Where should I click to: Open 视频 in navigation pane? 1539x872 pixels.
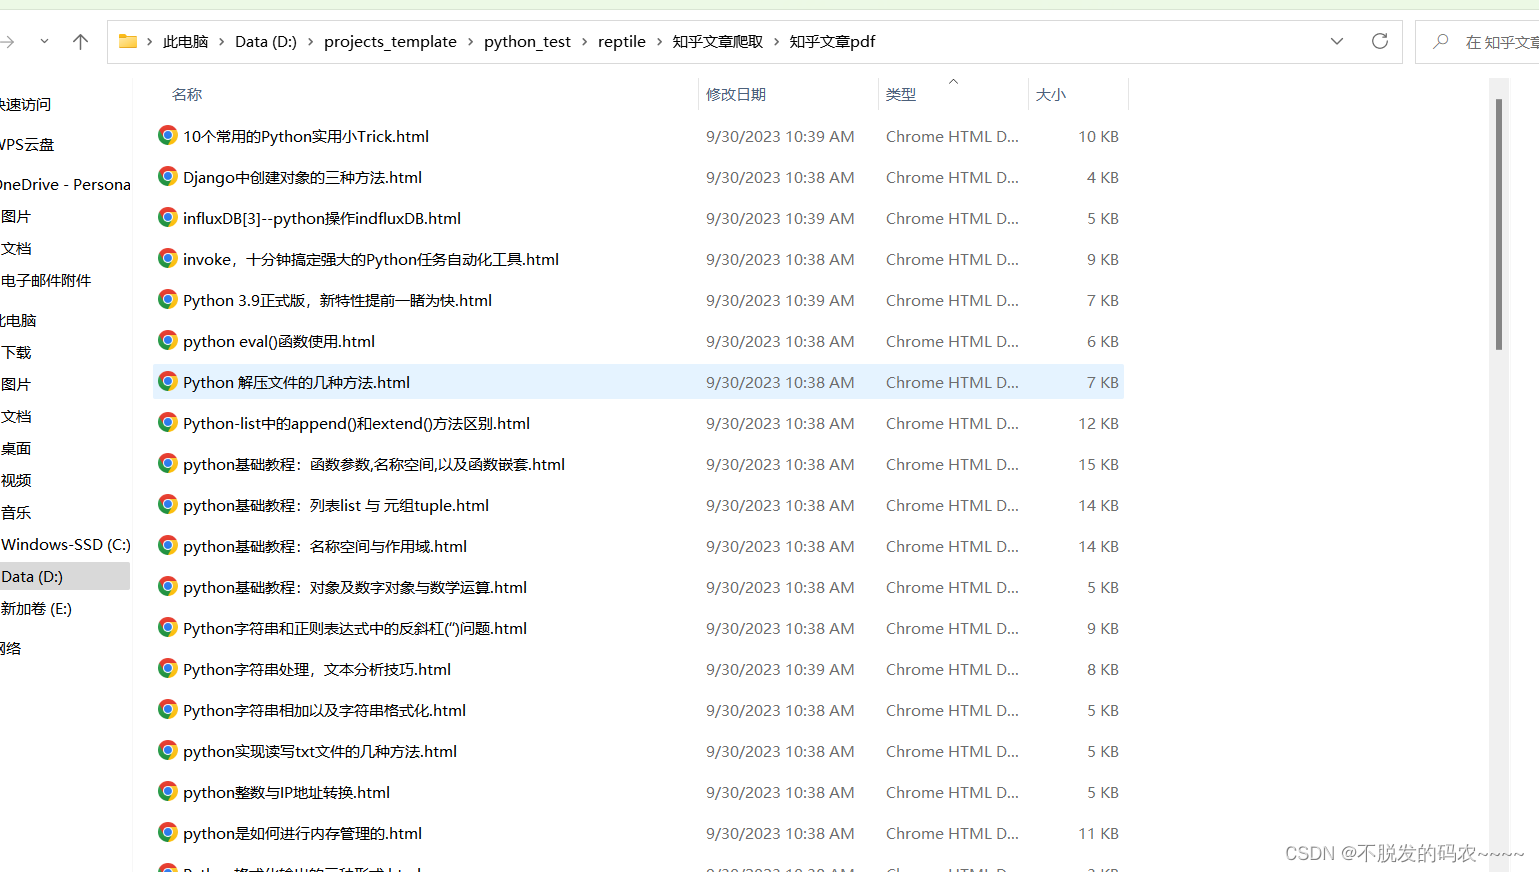pos(16,480)
